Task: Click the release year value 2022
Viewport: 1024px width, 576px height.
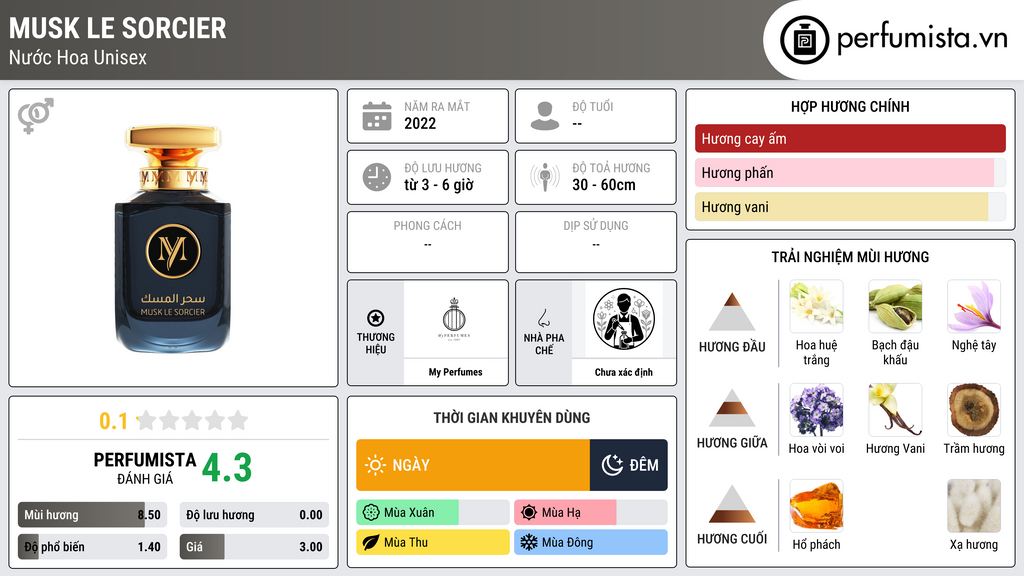Action: [420, 123]
